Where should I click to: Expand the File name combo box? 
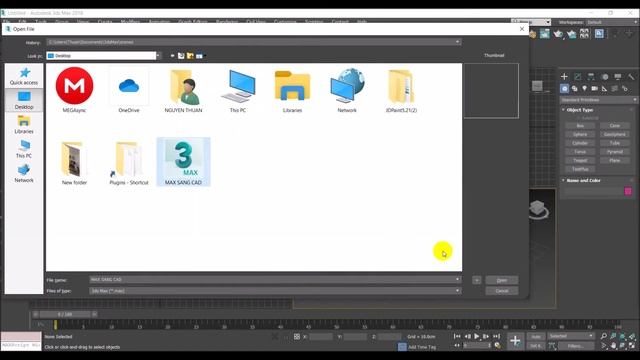457,280
